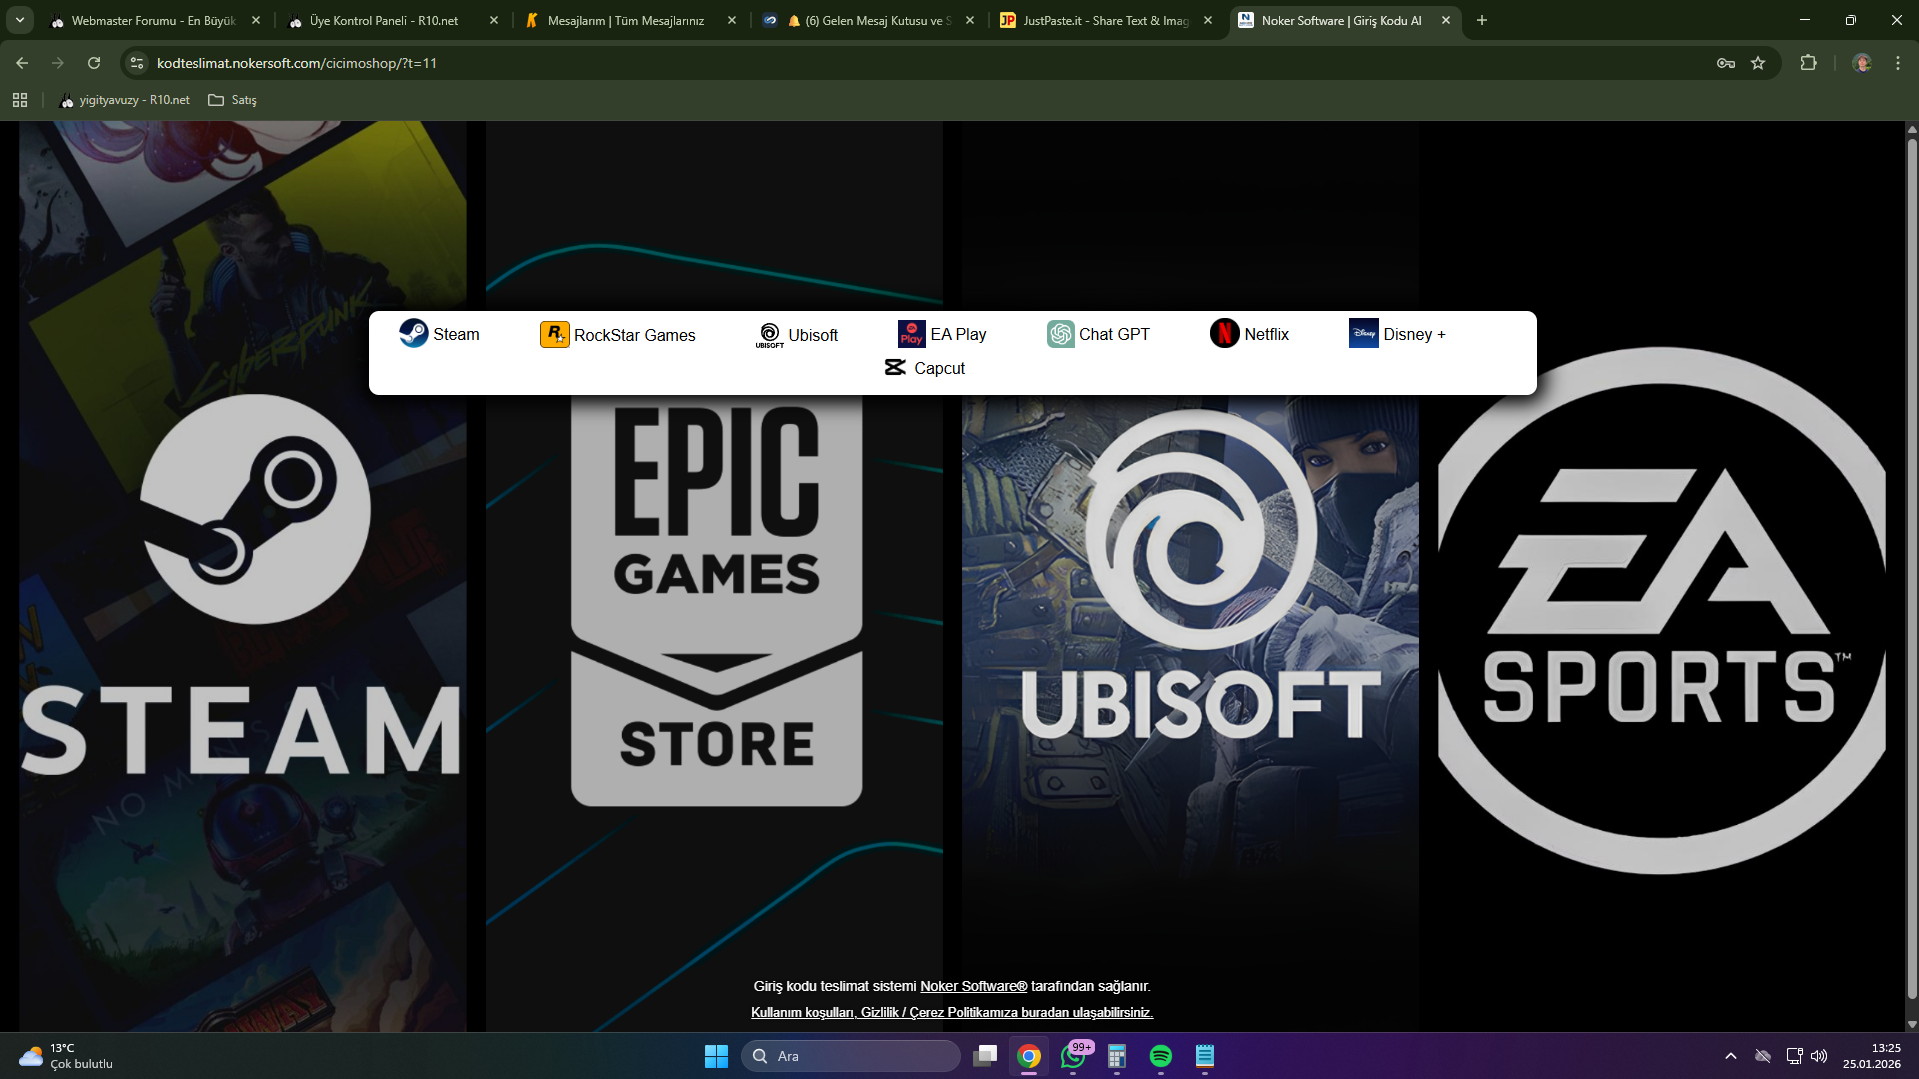Expand the Satış bookmarks folder
1919x1079 pixels.
point(232,100)
